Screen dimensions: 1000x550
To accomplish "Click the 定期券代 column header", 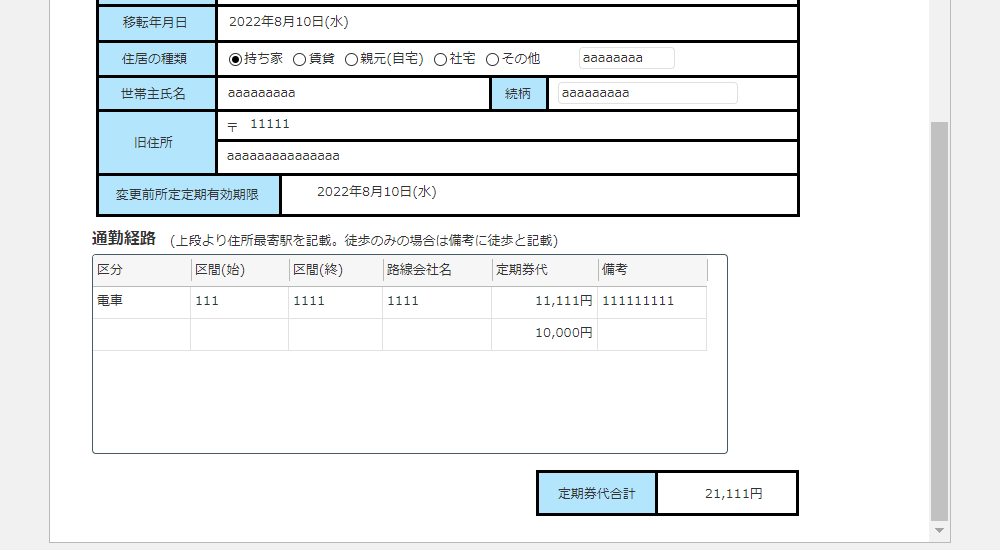I will click(543, 270).
